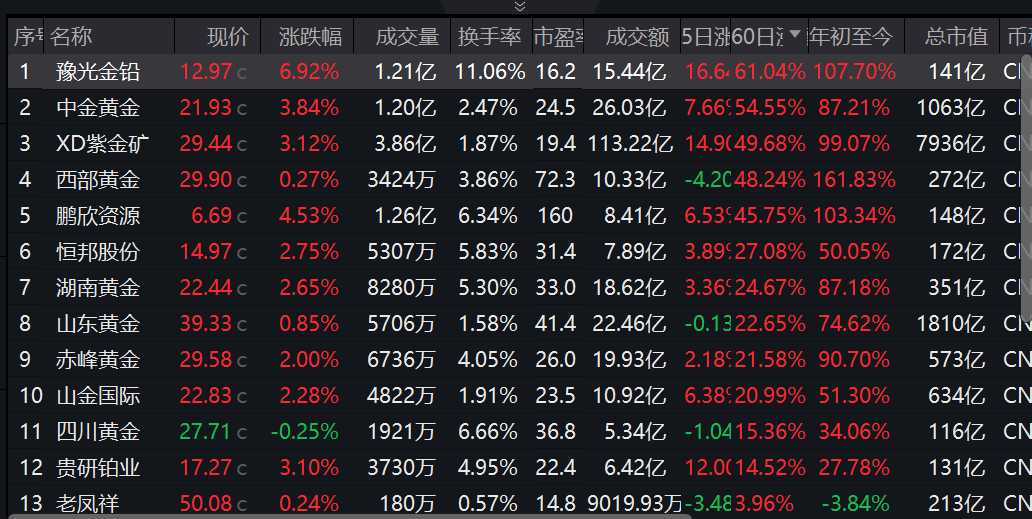Expand the double-chevron panel at top
Image resolution: width=1032 pixels, height=519 pixels.
(519, 6)
